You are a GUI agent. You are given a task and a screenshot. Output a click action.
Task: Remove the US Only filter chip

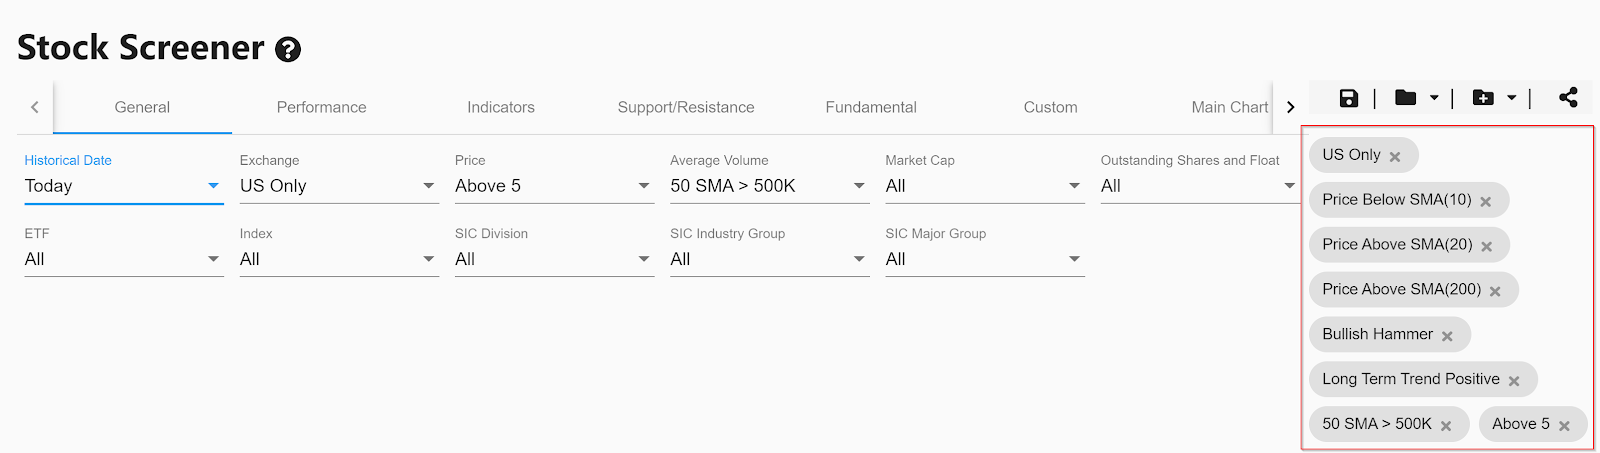tap(1395, 156)
